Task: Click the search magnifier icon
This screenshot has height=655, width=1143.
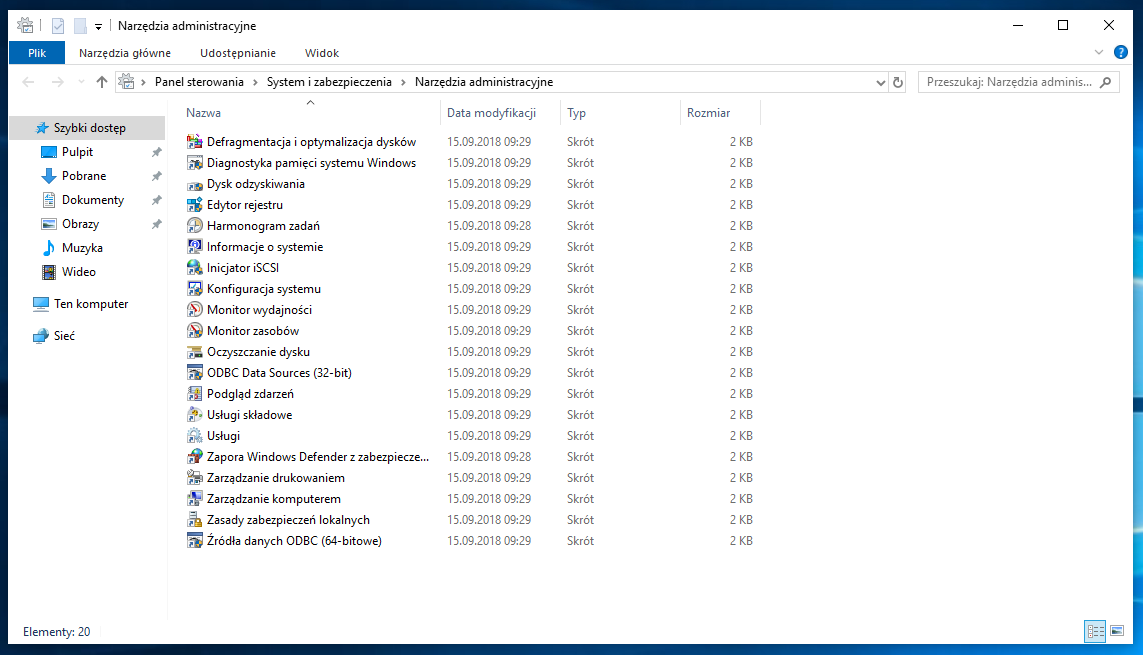Action: [x=1106, y=82]
